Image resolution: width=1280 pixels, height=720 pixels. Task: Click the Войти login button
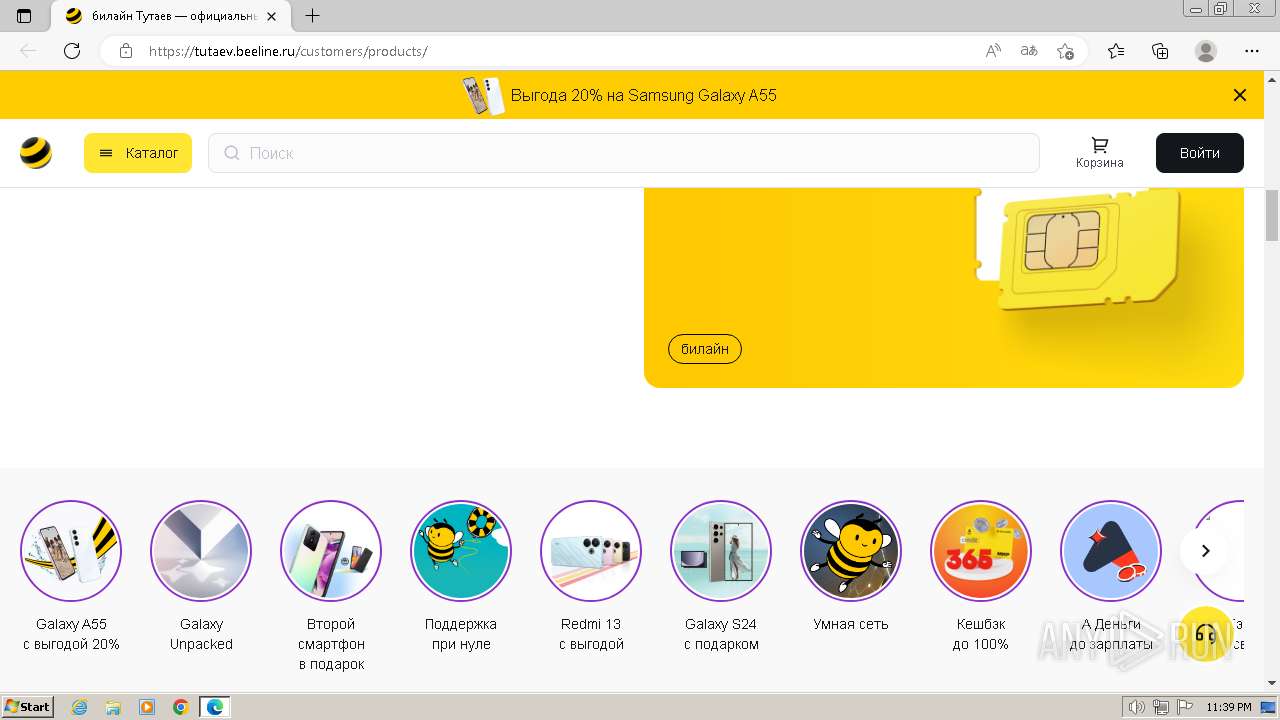(x=1200, y=153)
